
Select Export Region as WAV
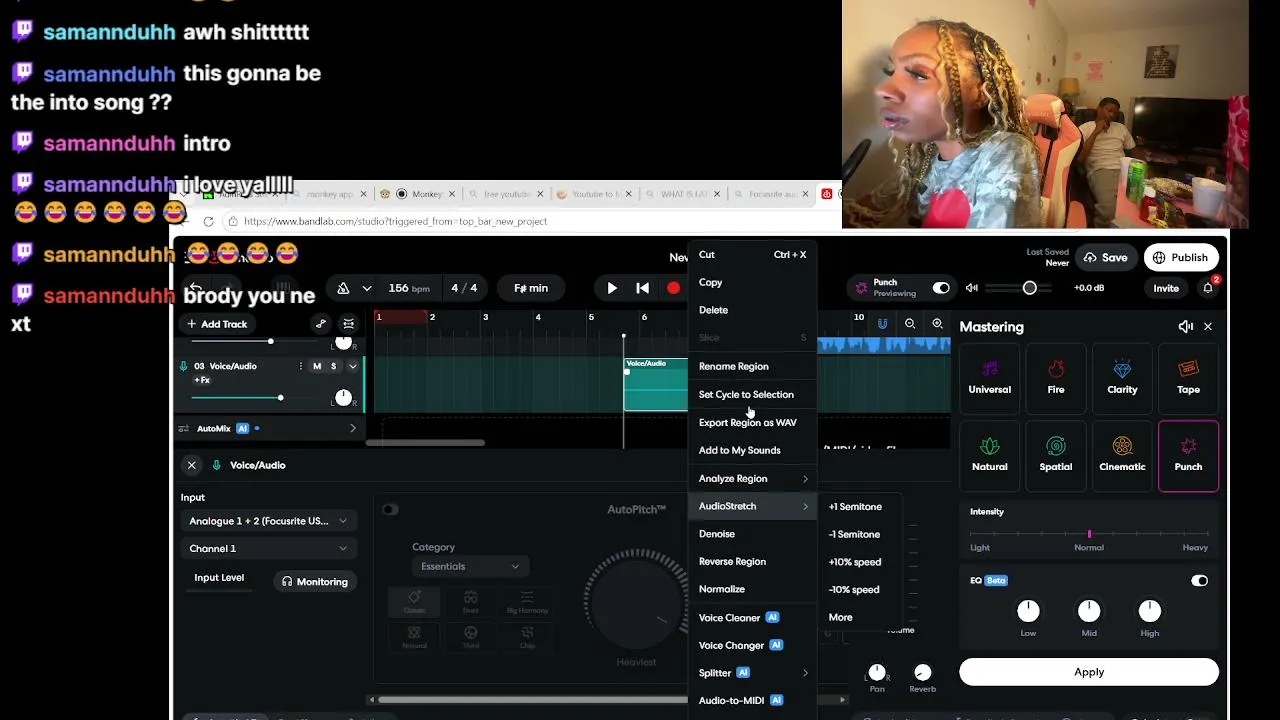click(x=753, y=422)
